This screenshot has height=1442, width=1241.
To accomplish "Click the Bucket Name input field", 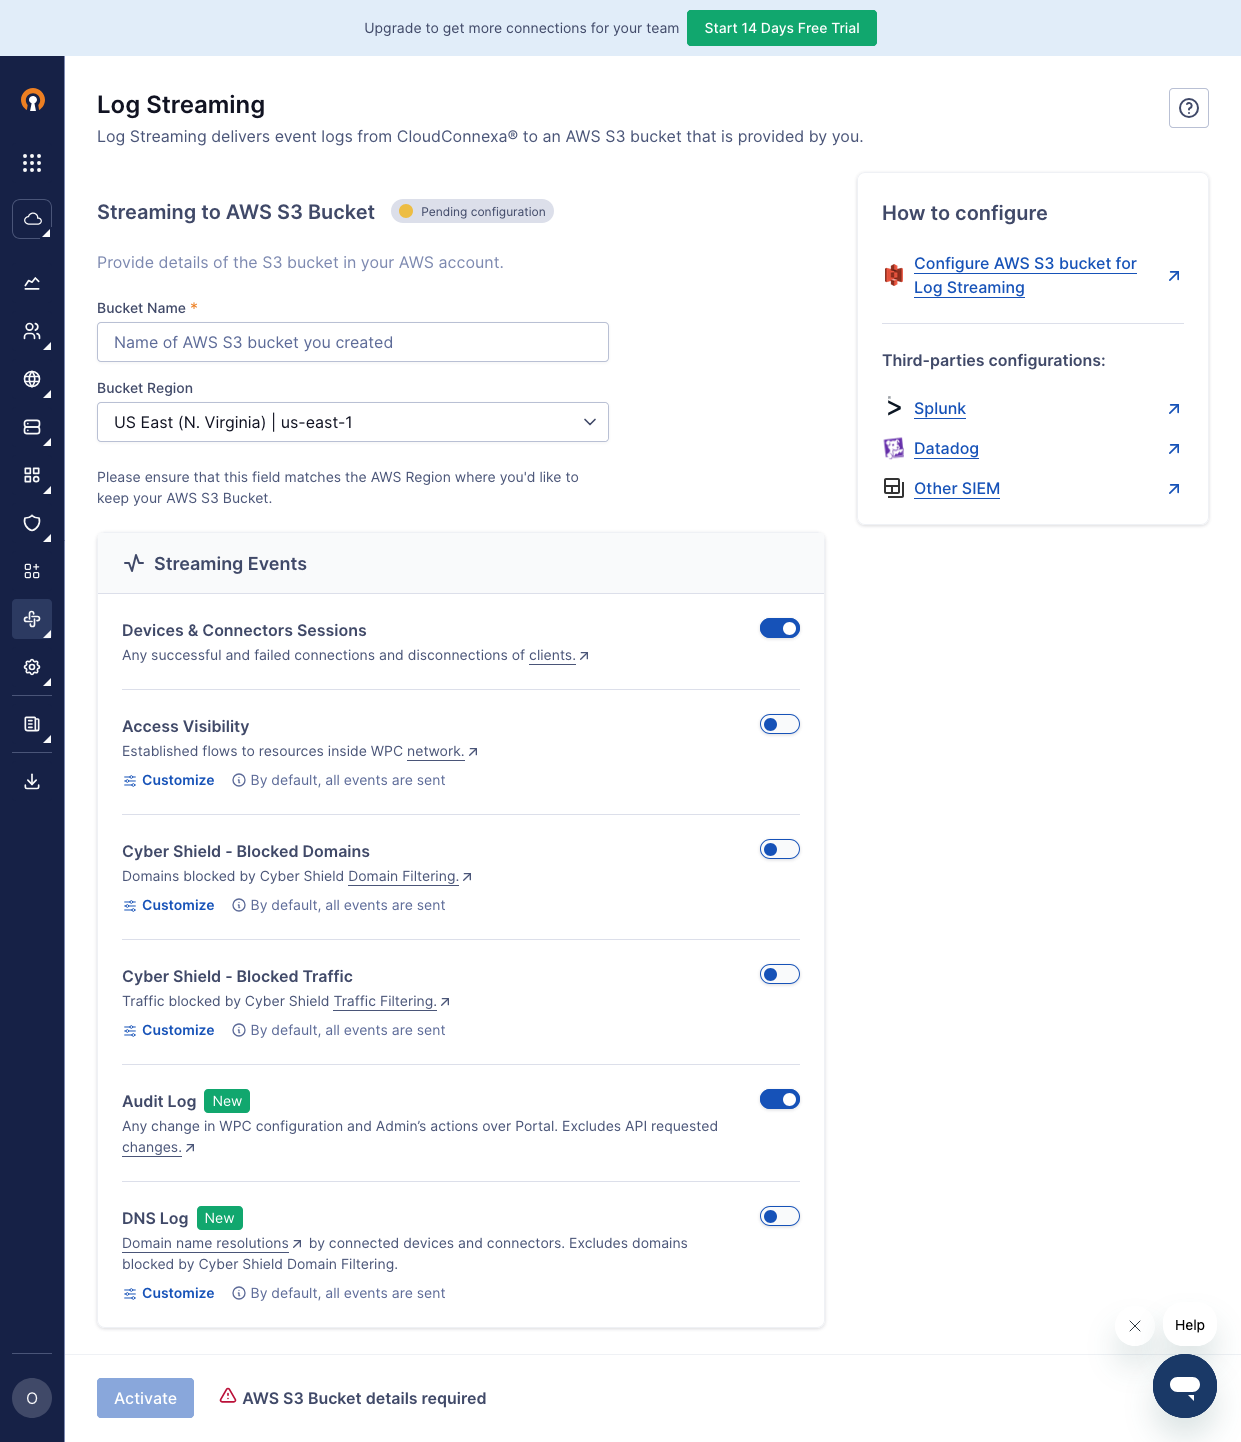I will [x=352, y=342].
